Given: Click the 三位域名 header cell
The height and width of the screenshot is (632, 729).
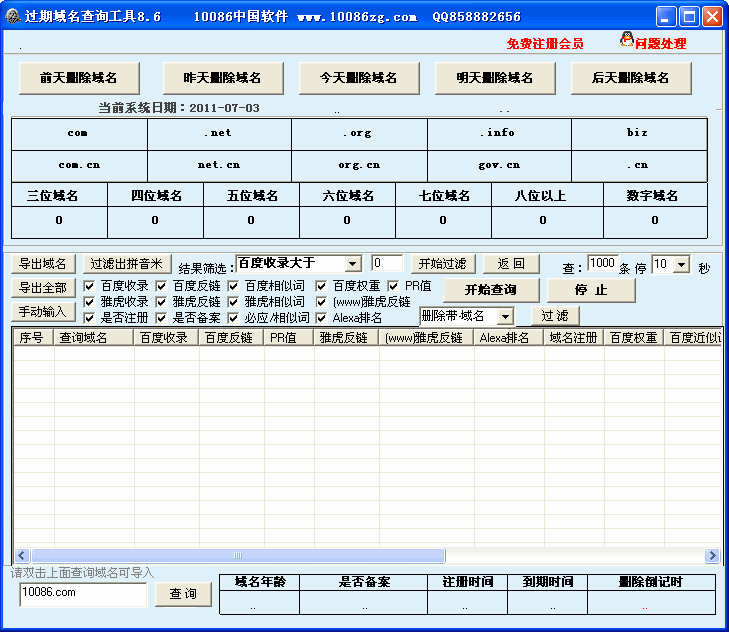Looking at the screenshot, I should coord(60,195).
